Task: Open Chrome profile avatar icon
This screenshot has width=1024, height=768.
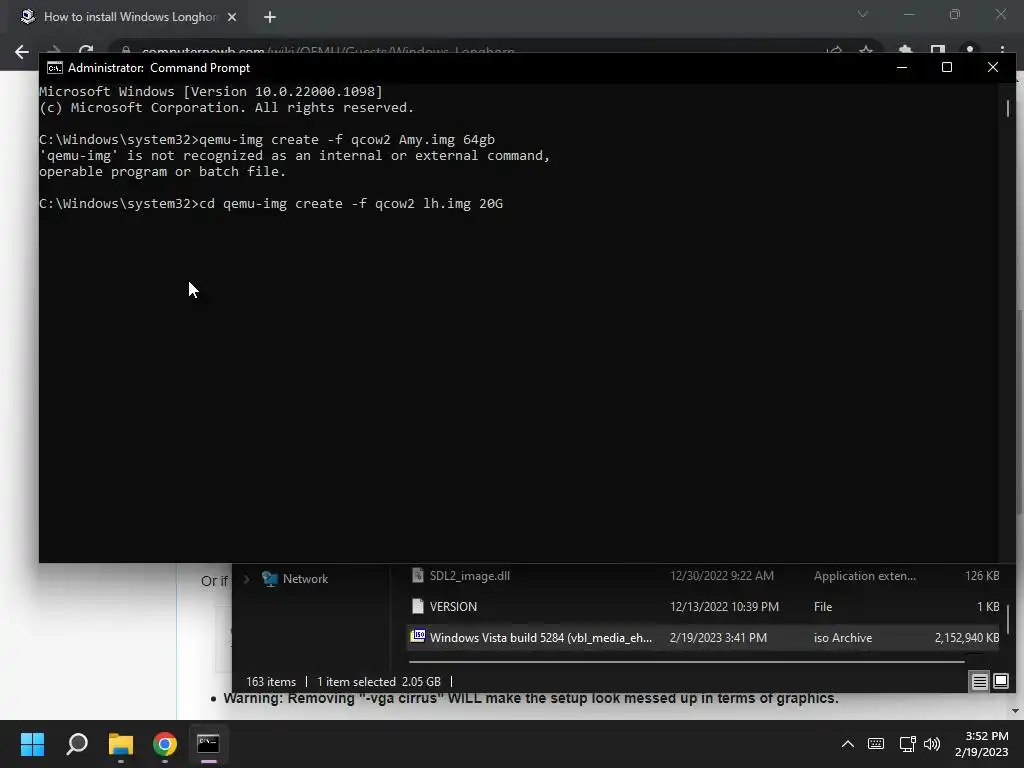Action: pos(970,50)
